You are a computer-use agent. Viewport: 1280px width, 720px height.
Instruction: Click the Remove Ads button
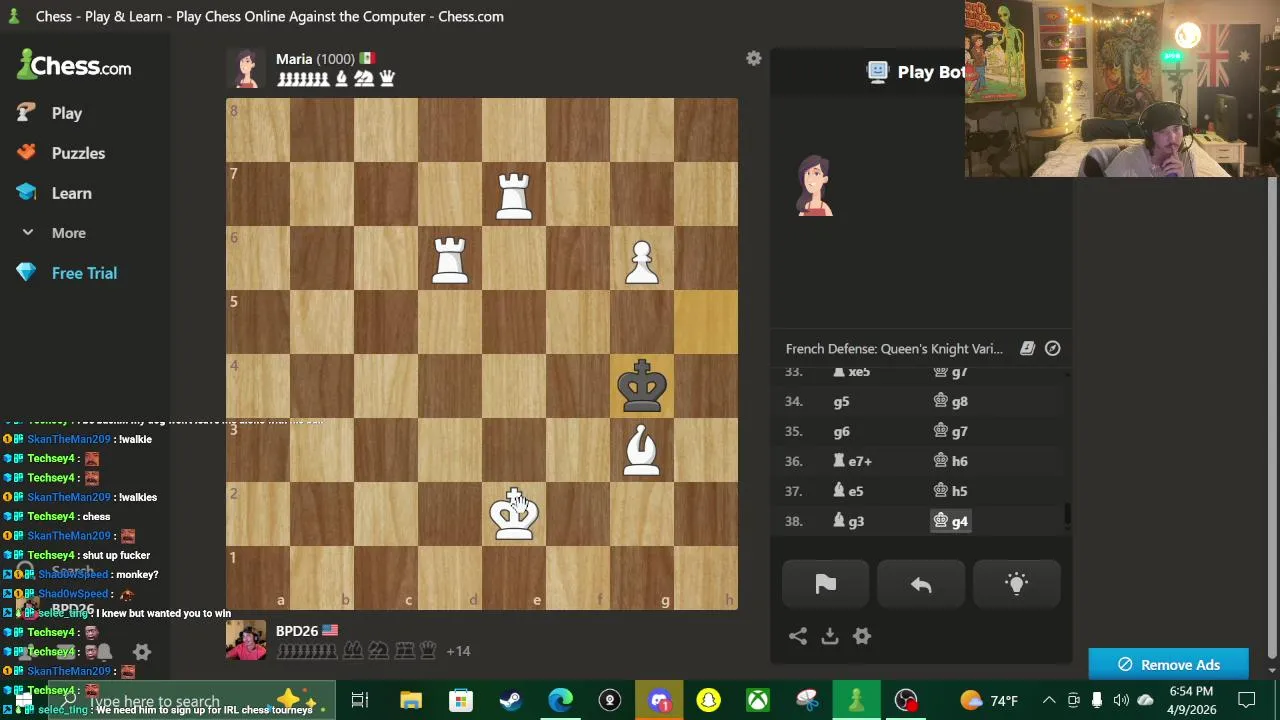pos(1168,665)
